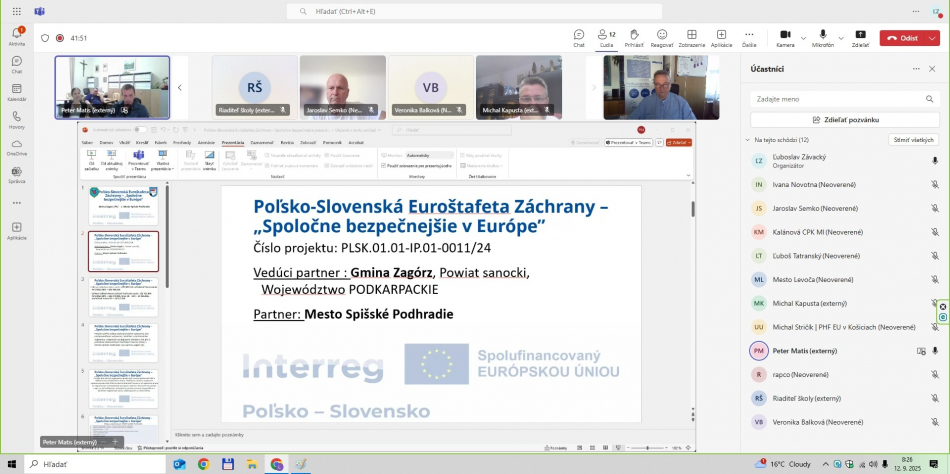Toggle the Mikrofón mute button
950x474 pixels.
822,37
